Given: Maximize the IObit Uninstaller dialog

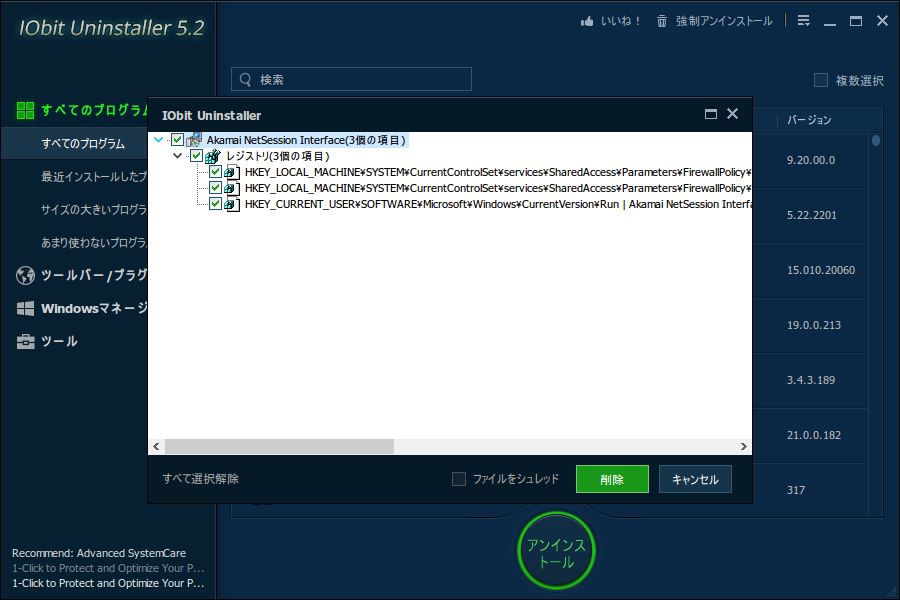Looking at the screenshot, I should pyautogui.click(x=711, y=114).
